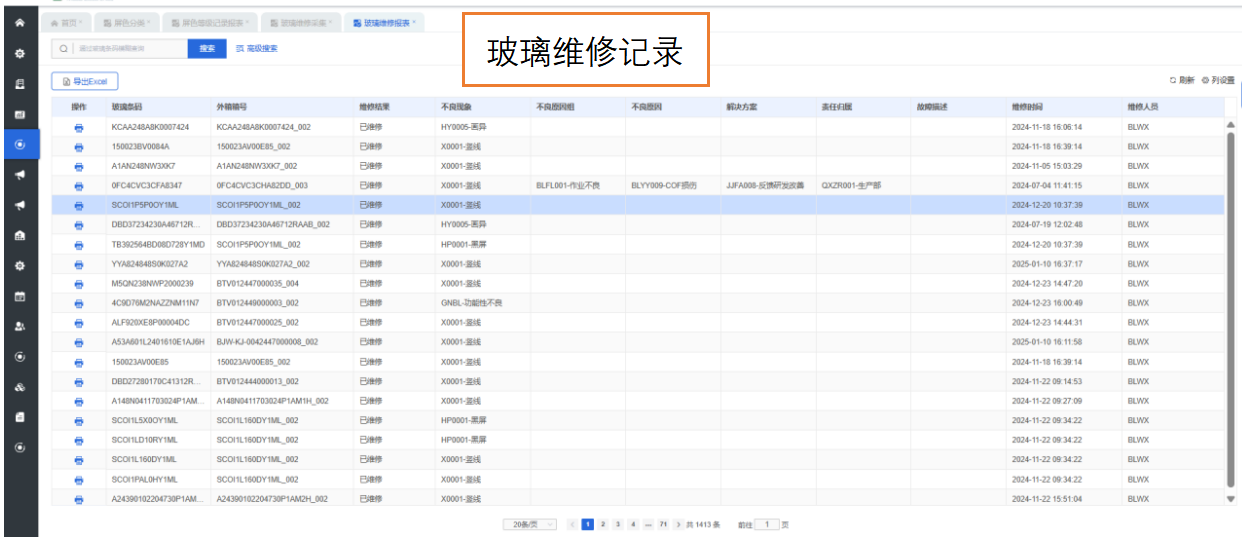Click the barcode cell DBD27280170C41312R...

(x=157, y=381)
